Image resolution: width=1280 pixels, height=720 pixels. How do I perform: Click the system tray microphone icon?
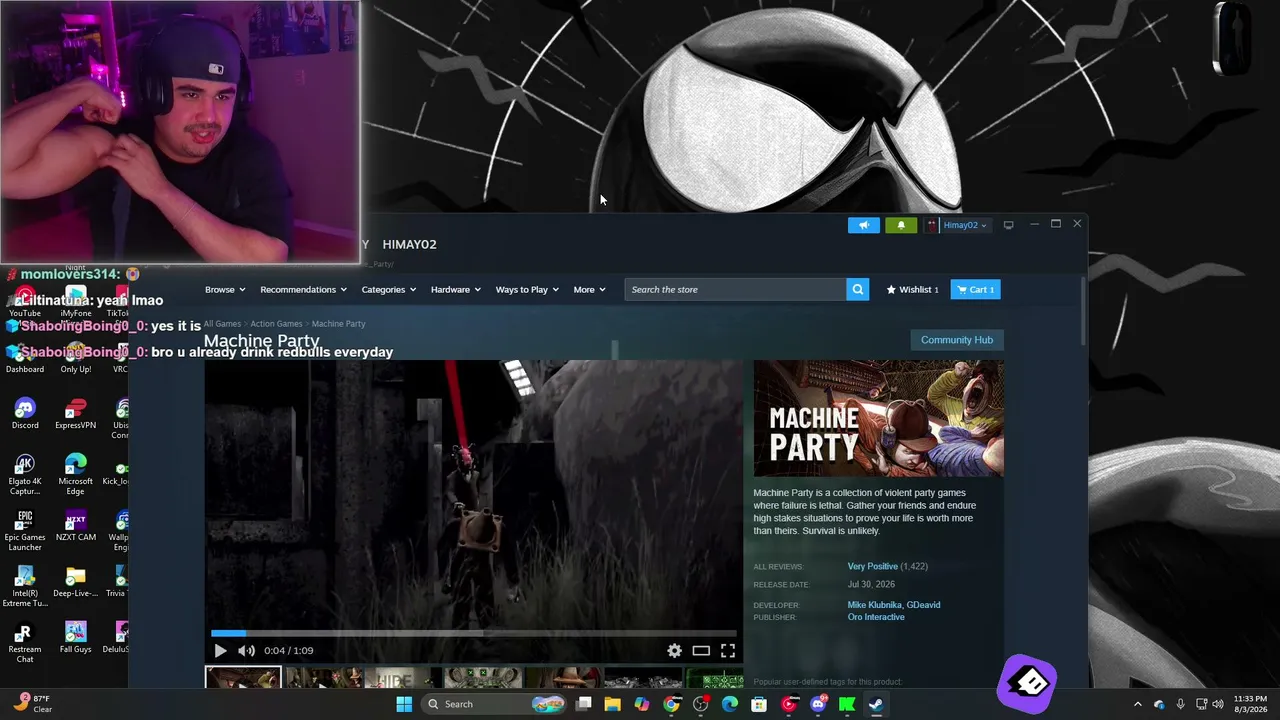pyautogui.click(x=1180, y=704)
